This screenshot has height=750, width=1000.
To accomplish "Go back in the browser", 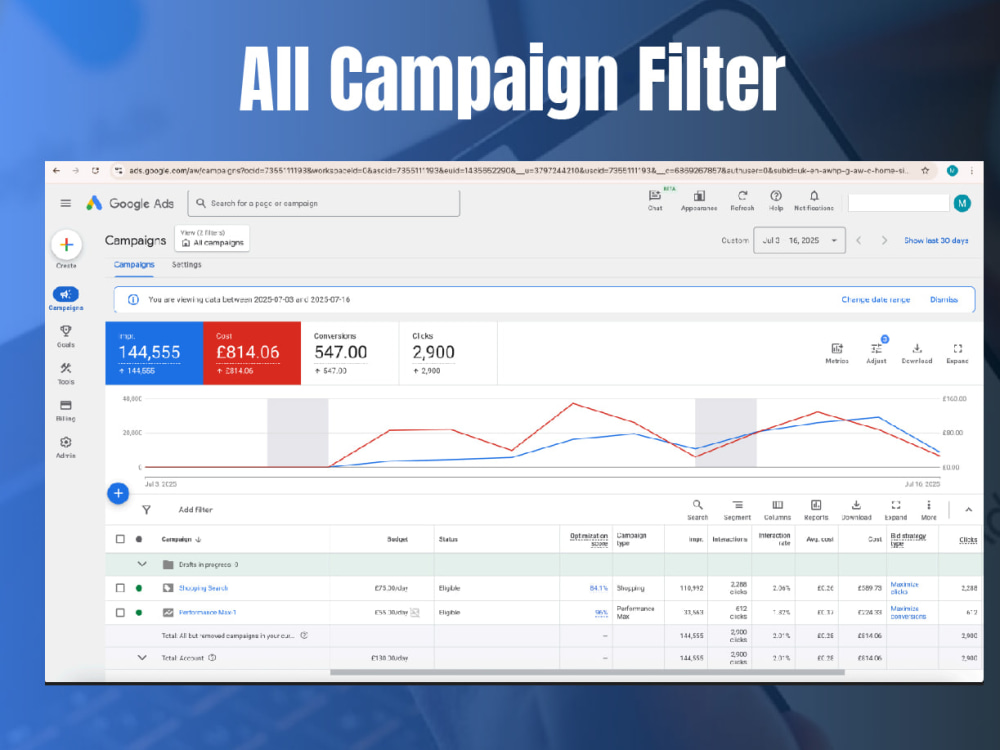I will [56, 171].
